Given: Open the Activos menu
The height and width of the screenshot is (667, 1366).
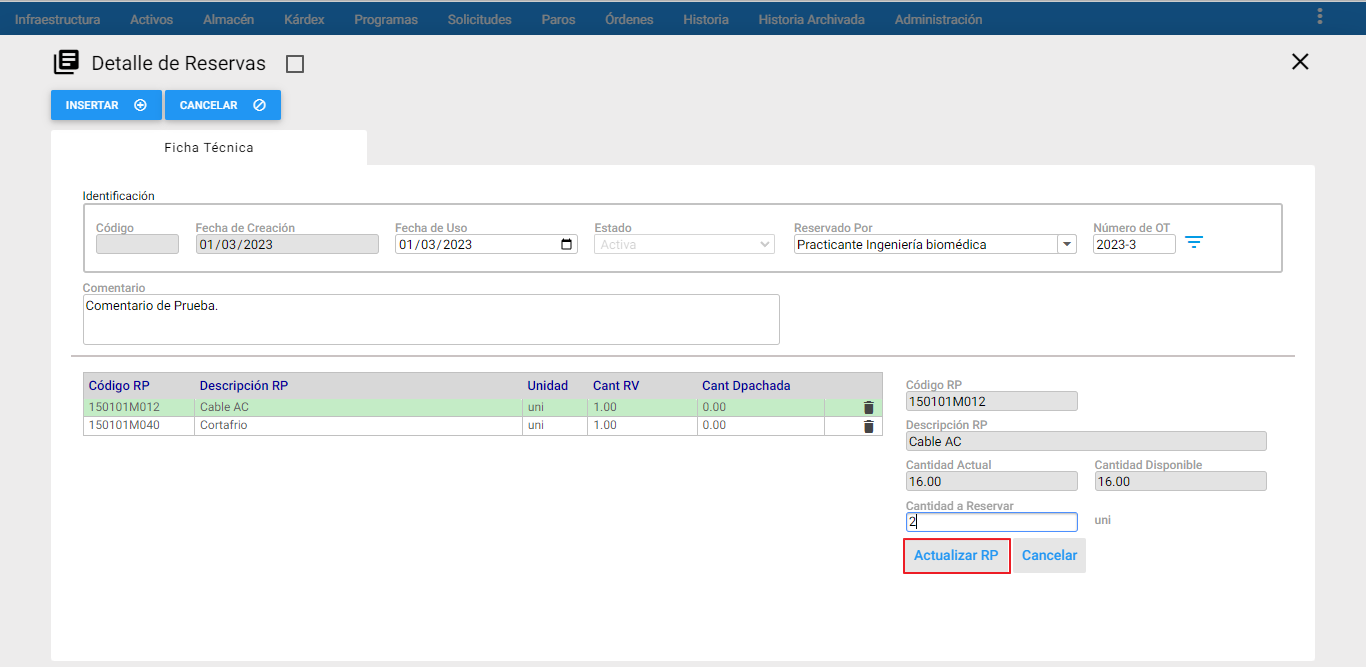Looking at the screenshot, I should (x=151, y=19).
